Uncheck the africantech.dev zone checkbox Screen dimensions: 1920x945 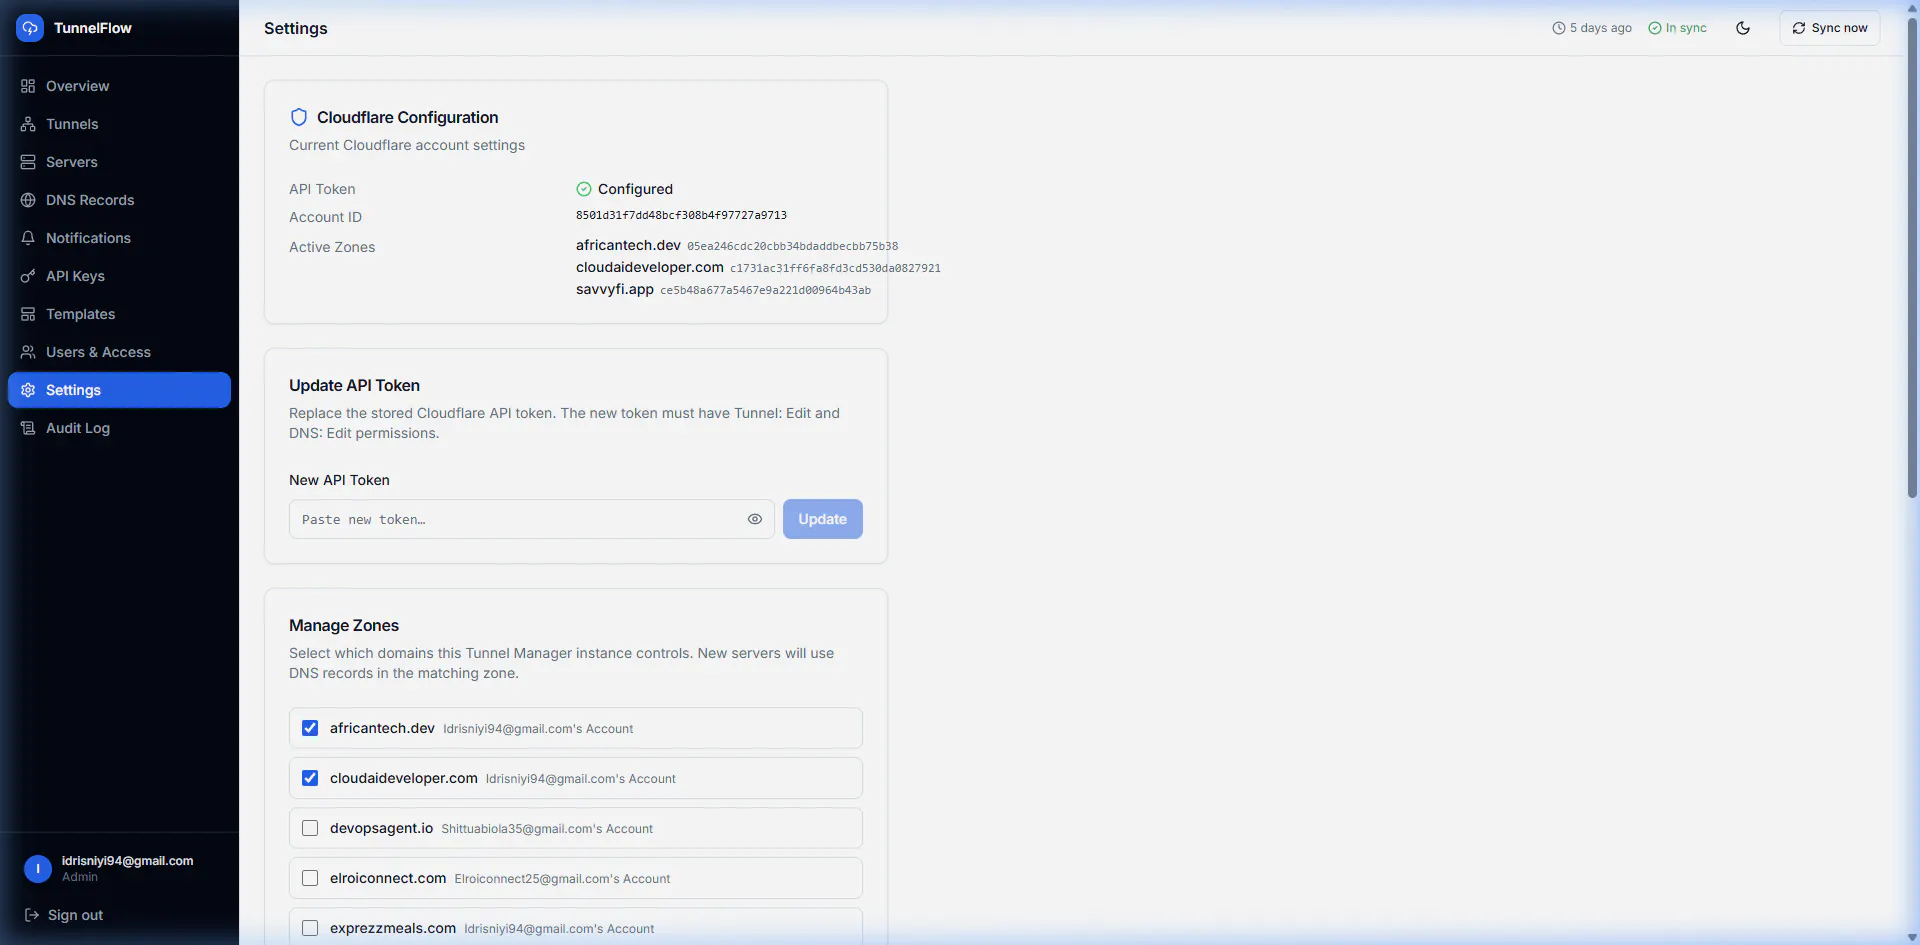tap(310, 728)
